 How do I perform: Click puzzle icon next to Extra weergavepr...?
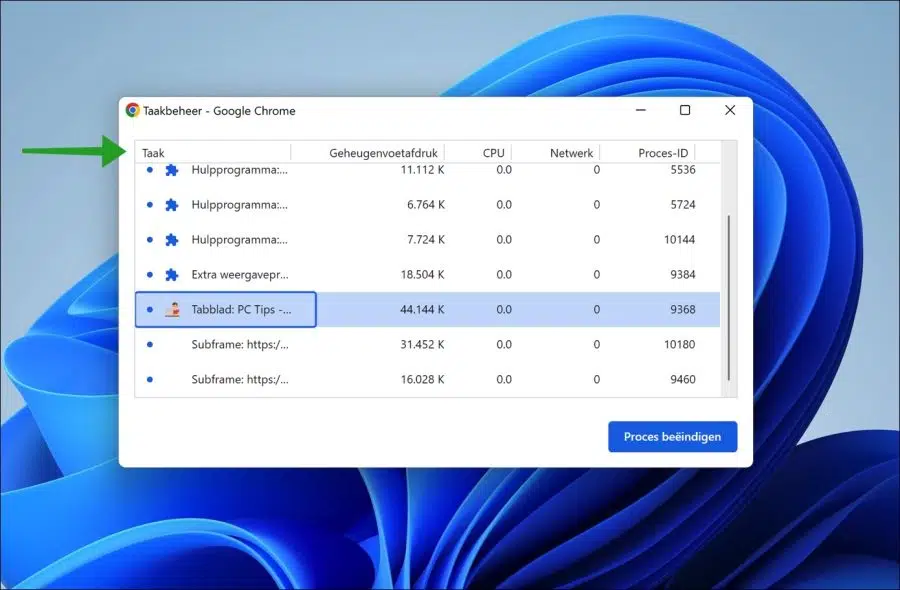pos(172,275)
